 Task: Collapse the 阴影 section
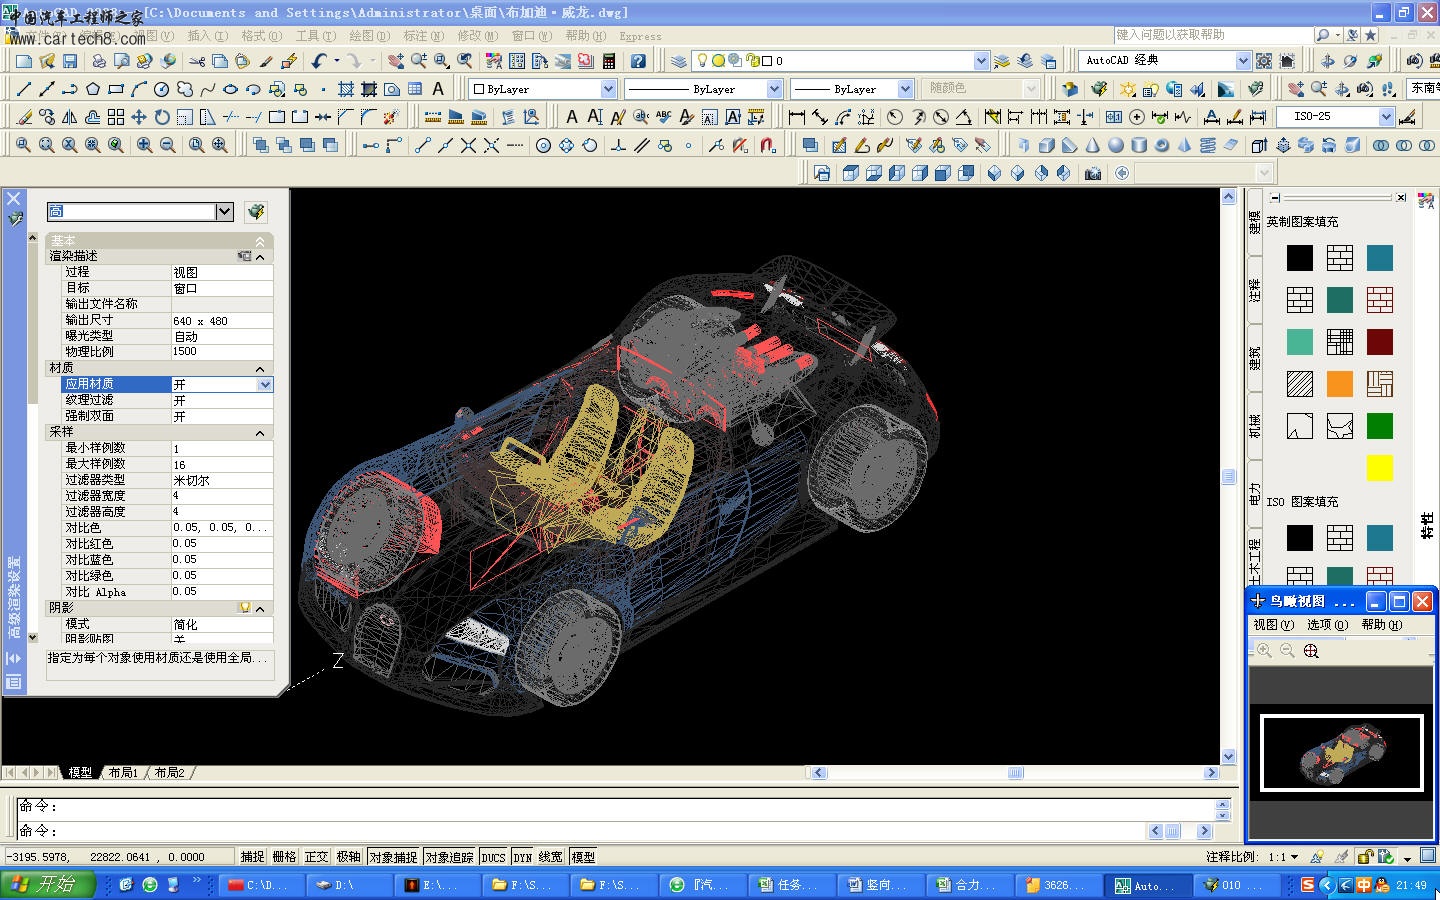260,609
